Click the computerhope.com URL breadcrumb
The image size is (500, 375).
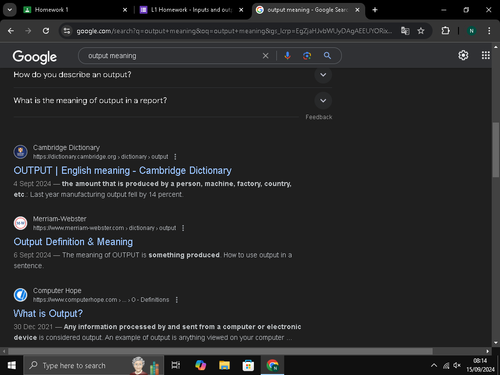[101, 300]
